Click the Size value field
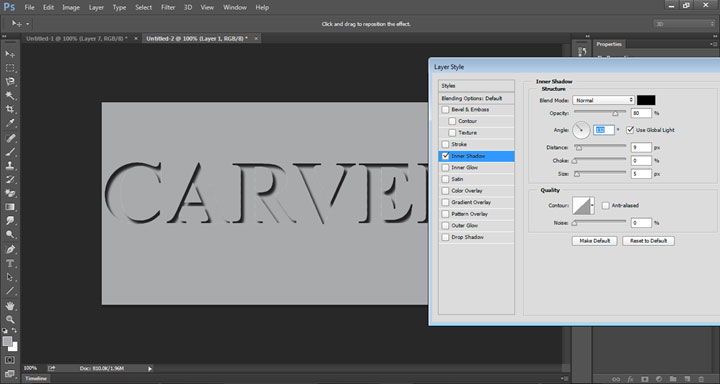 [641, 174]
